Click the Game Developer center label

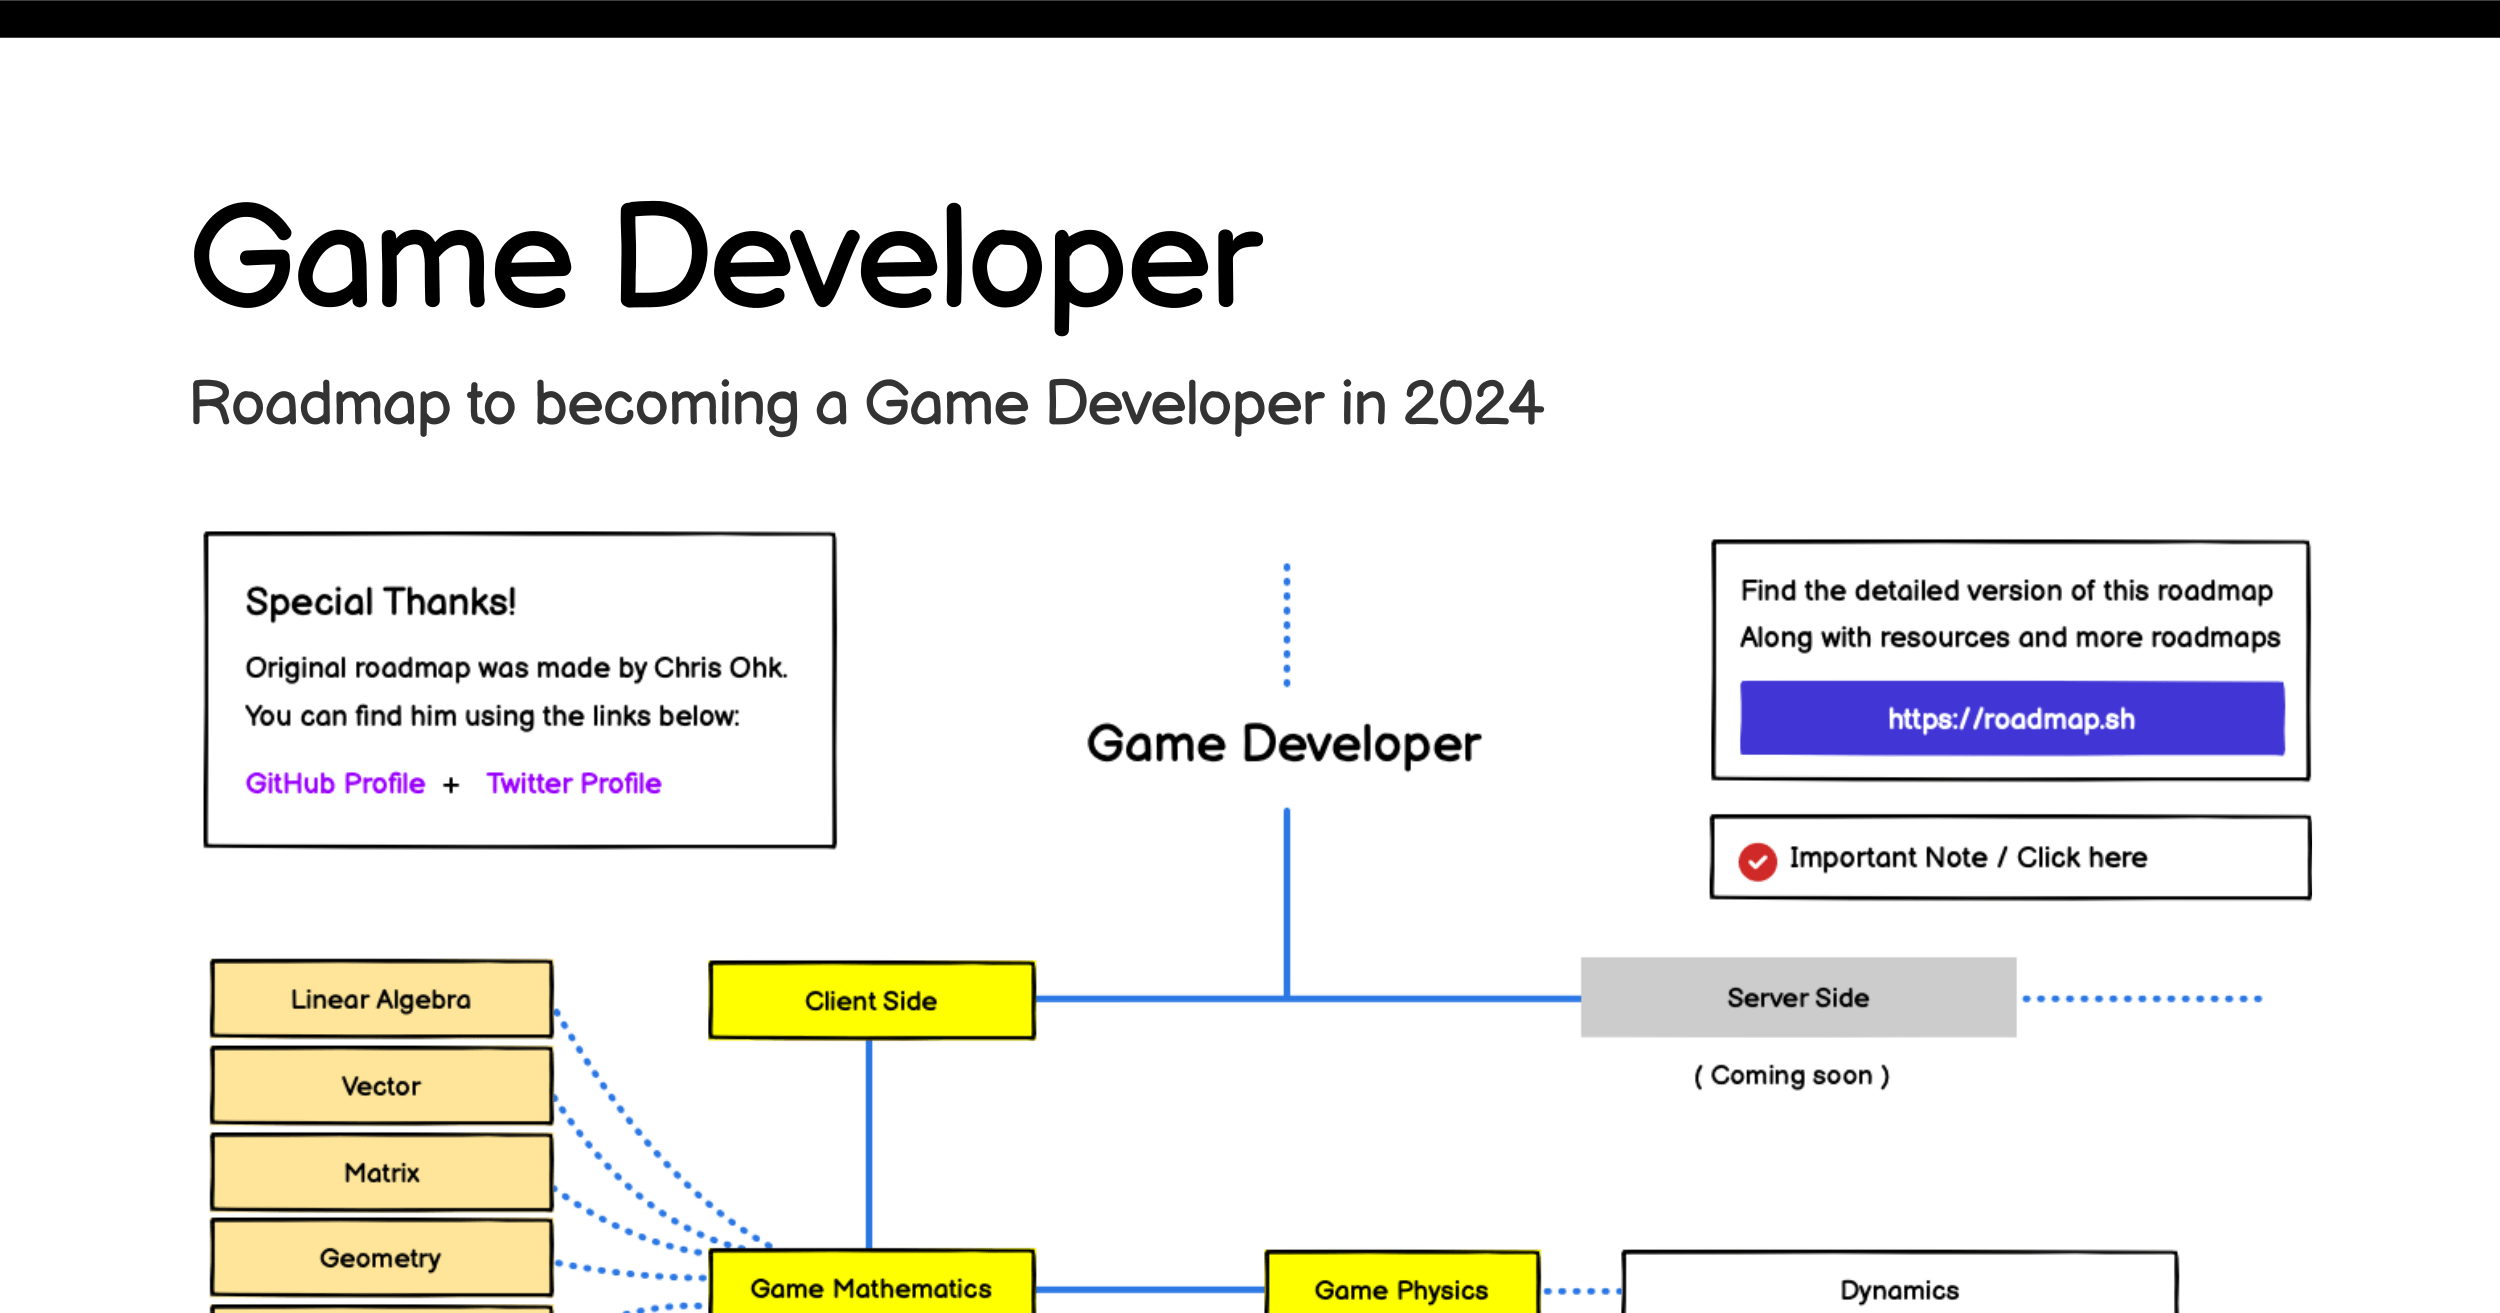[1283, 745]
